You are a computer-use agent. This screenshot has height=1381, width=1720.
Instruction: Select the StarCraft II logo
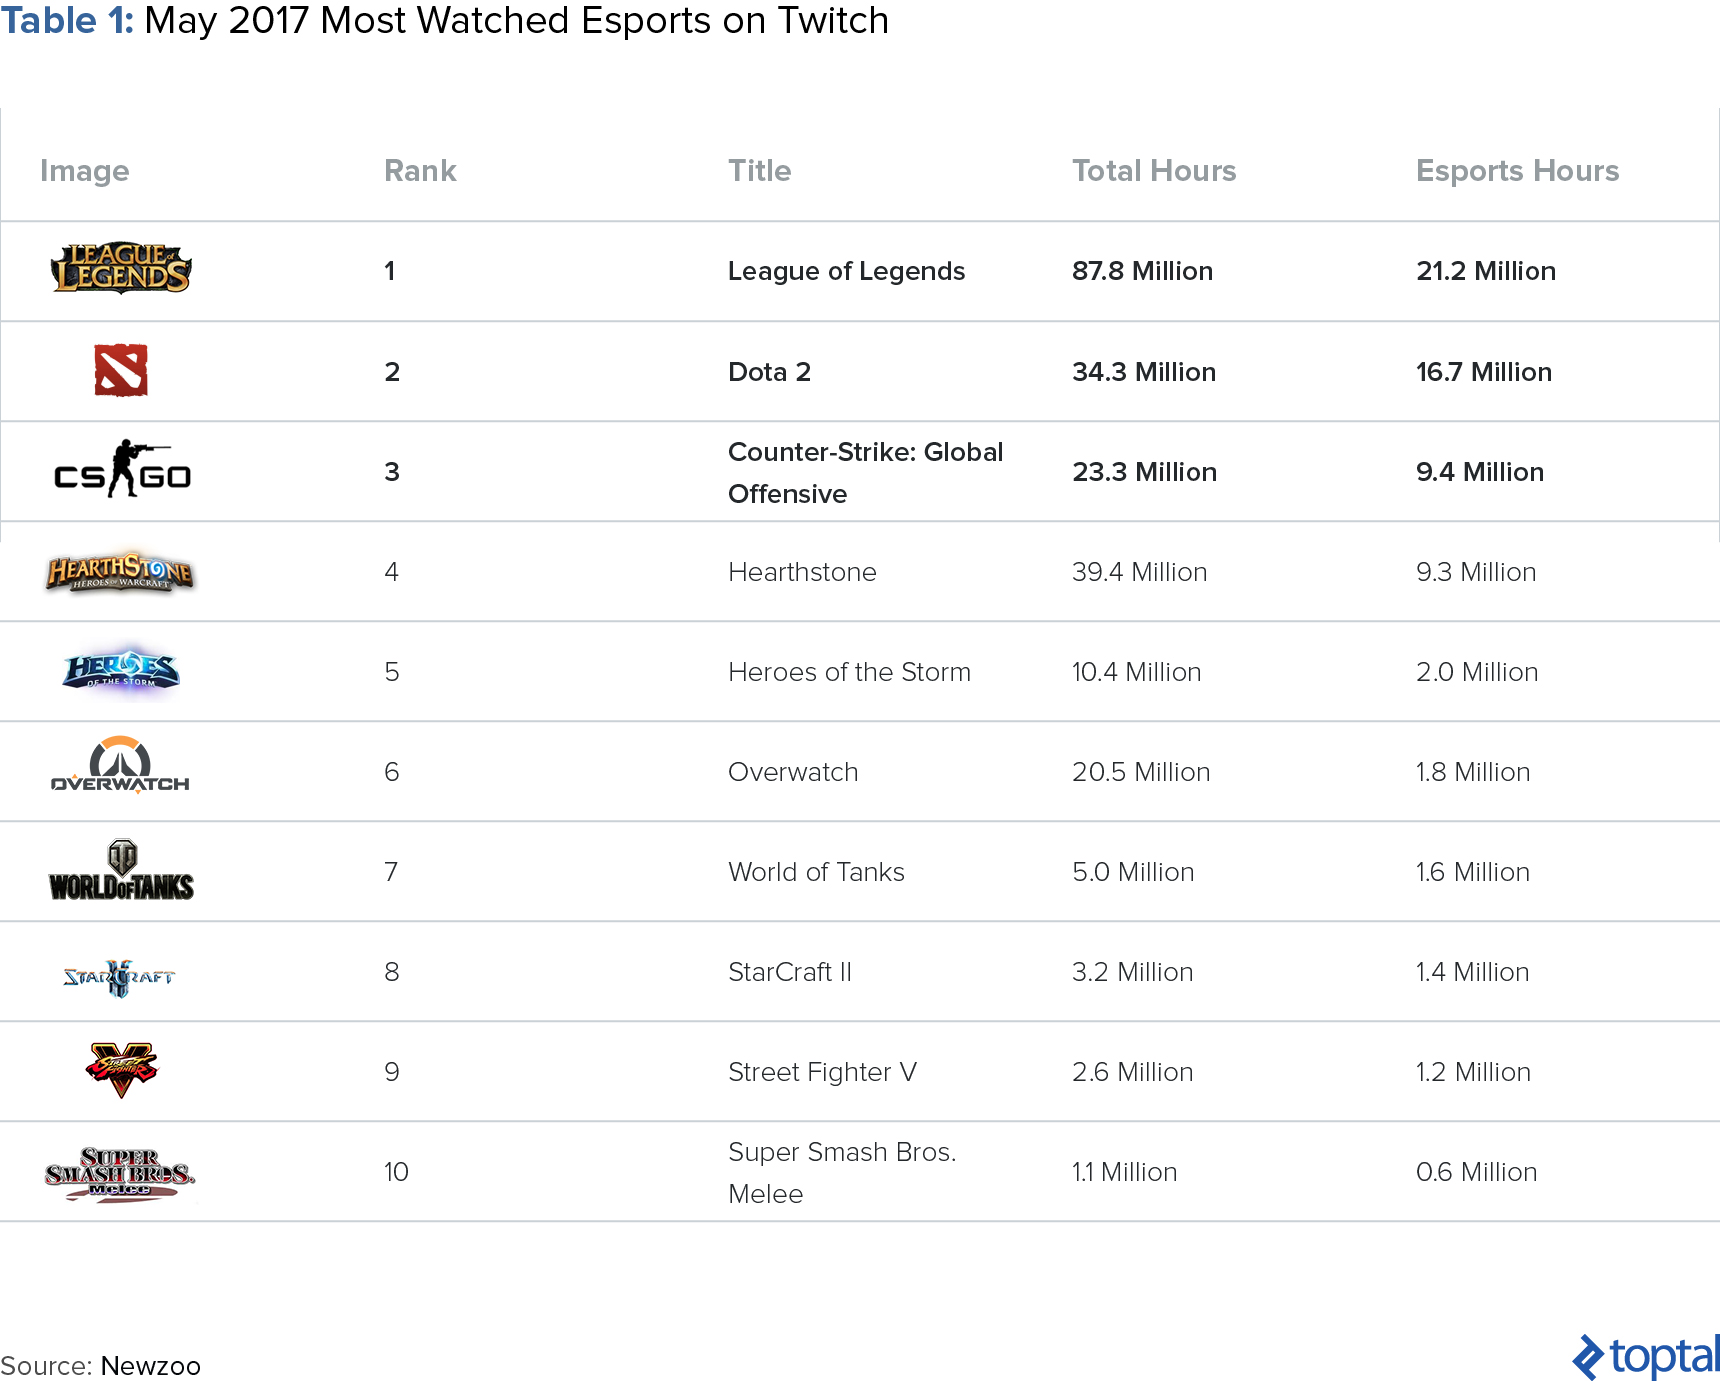[x=119, y=976]
